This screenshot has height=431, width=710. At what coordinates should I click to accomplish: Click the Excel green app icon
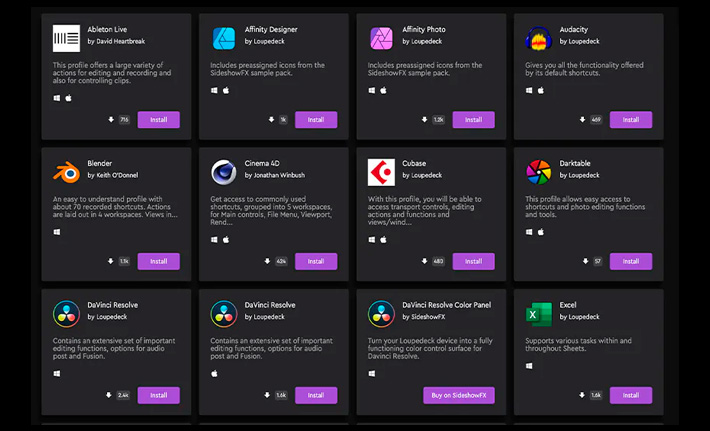(538, 314)
